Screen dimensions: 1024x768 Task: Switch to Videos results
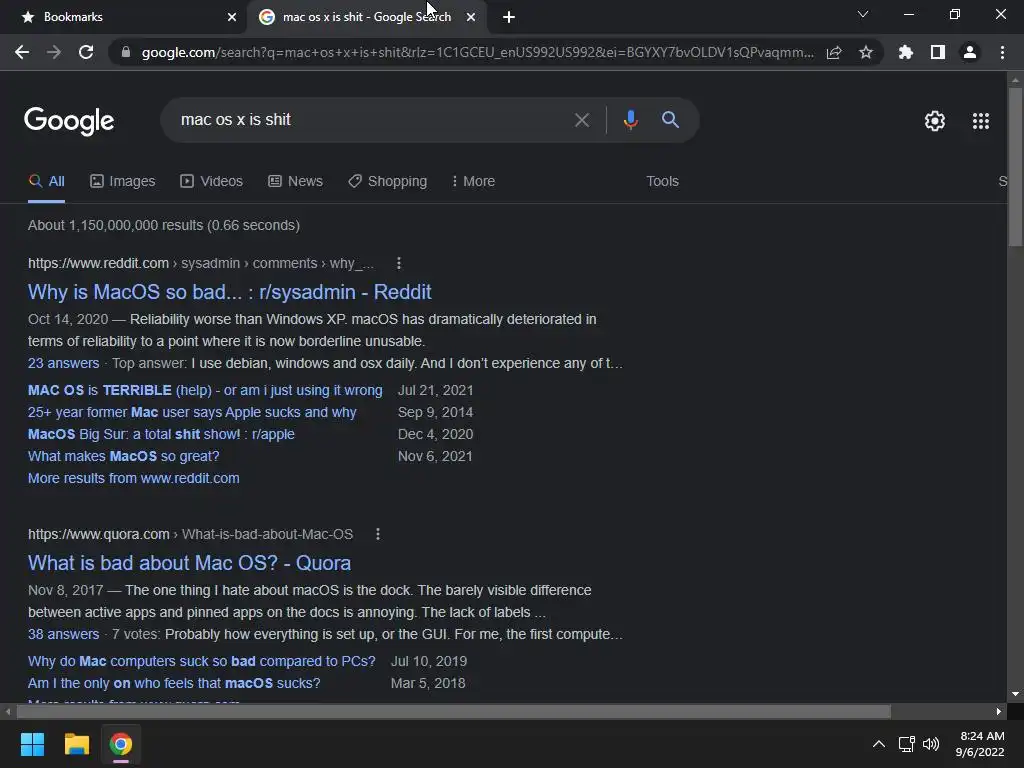tap(212, 182)
